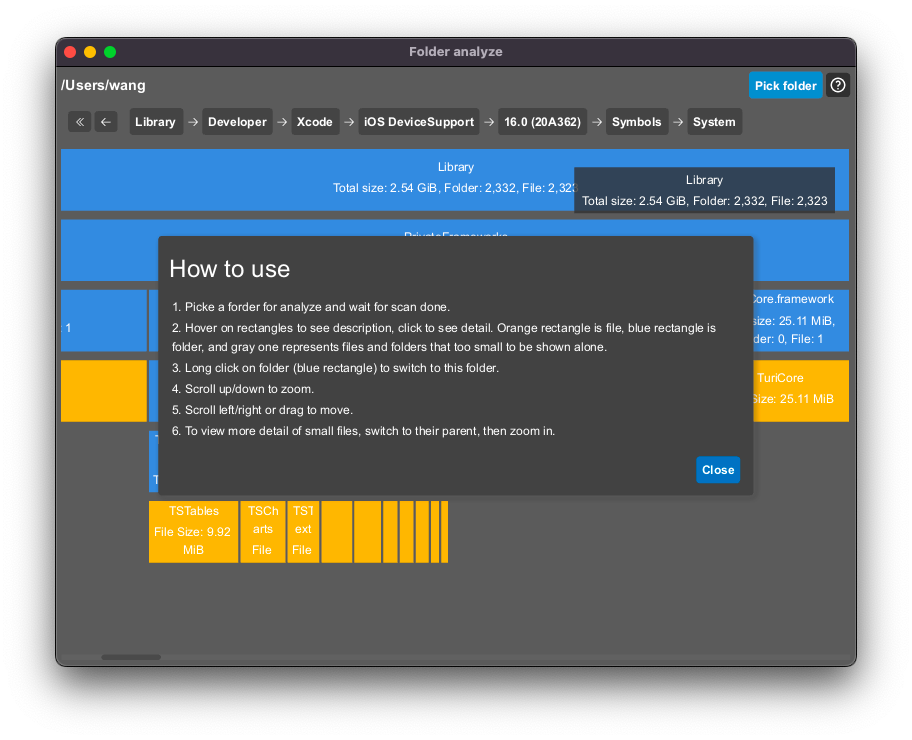Viewport: 912px width, 740px height.
Task: Click the horizontal scrollbar thumb at bottom
Action: [131, 657]
